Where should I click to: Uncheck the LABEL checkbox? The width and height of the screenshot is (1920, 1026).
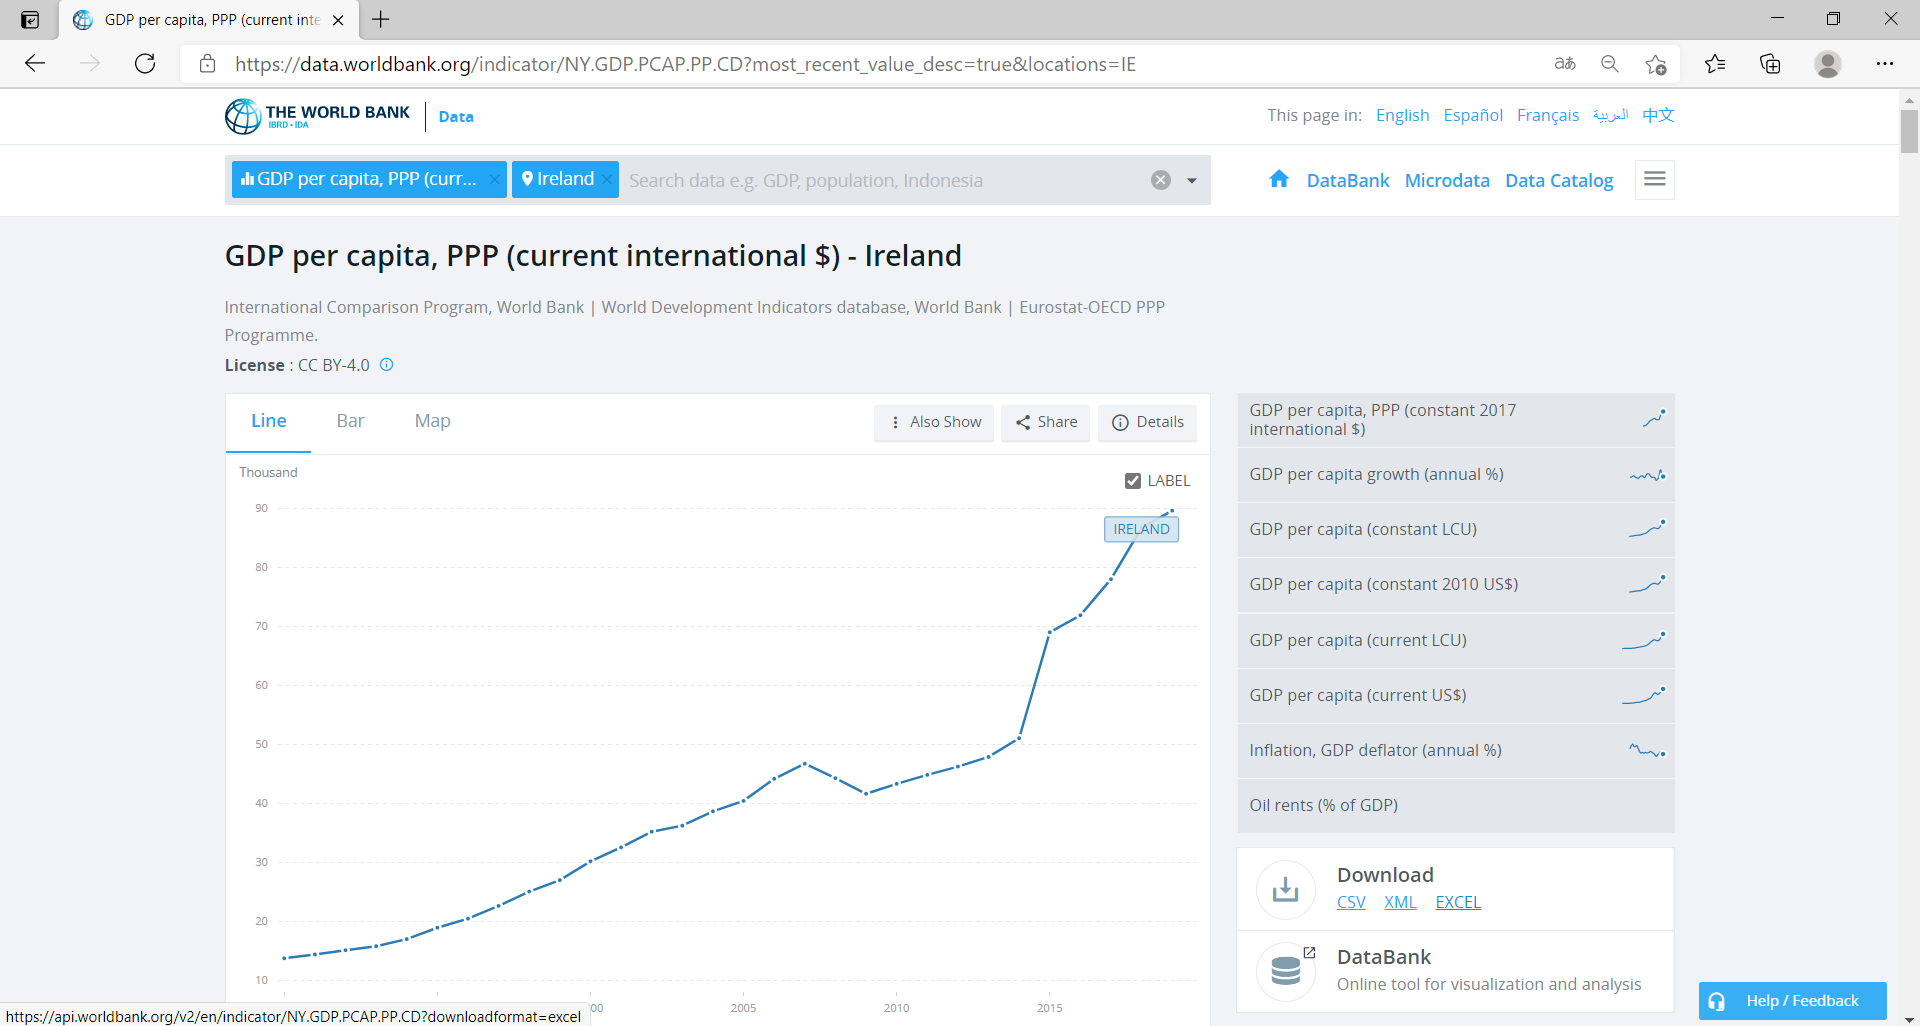(x=1133, y=481)
